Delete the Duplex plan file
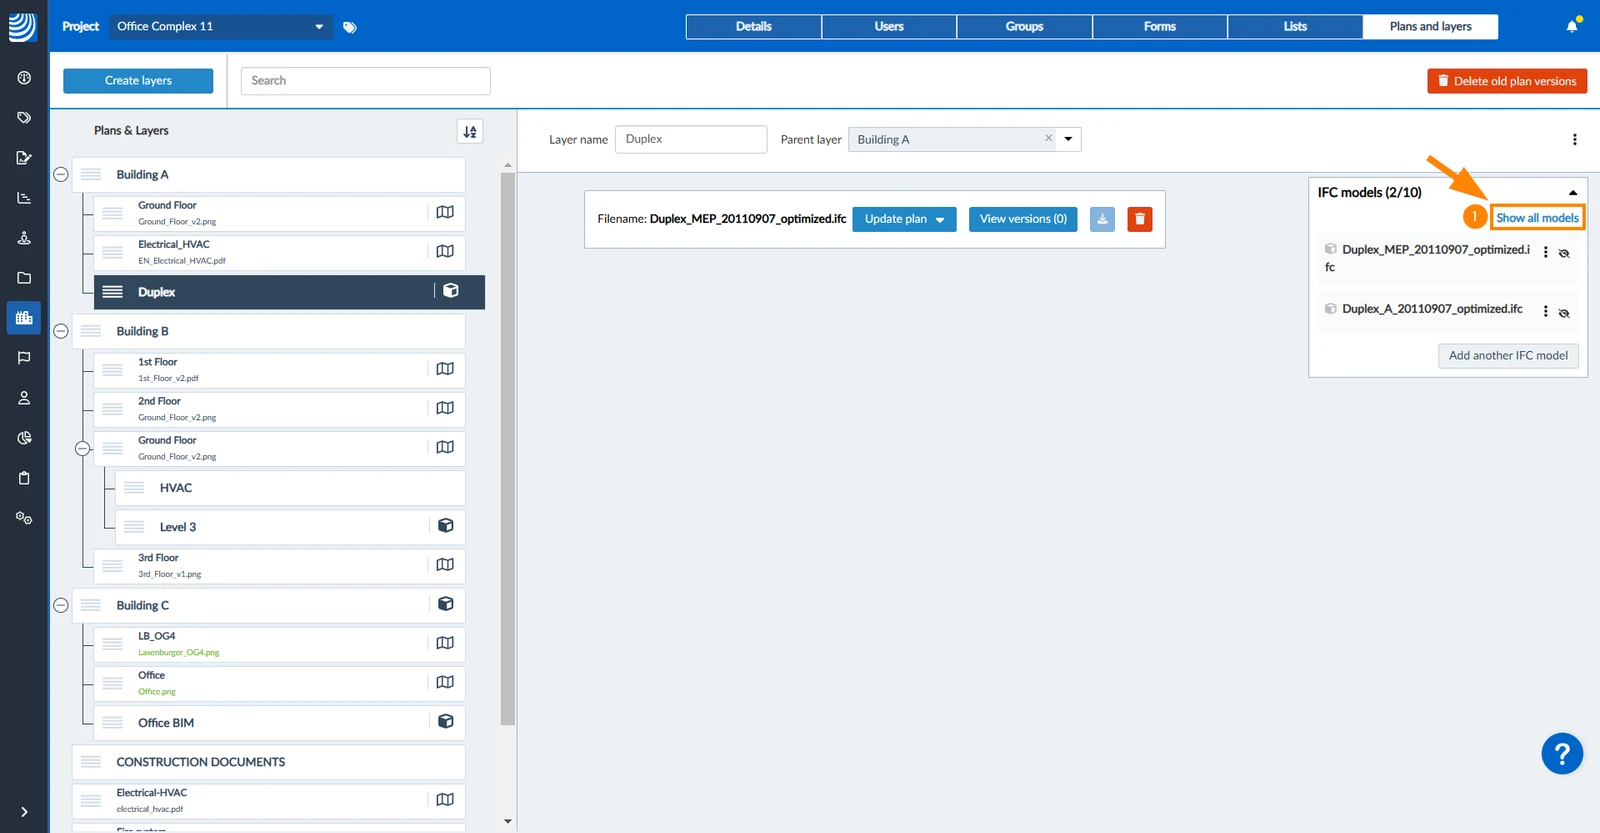1600x833 pixels. (1140, 219)
